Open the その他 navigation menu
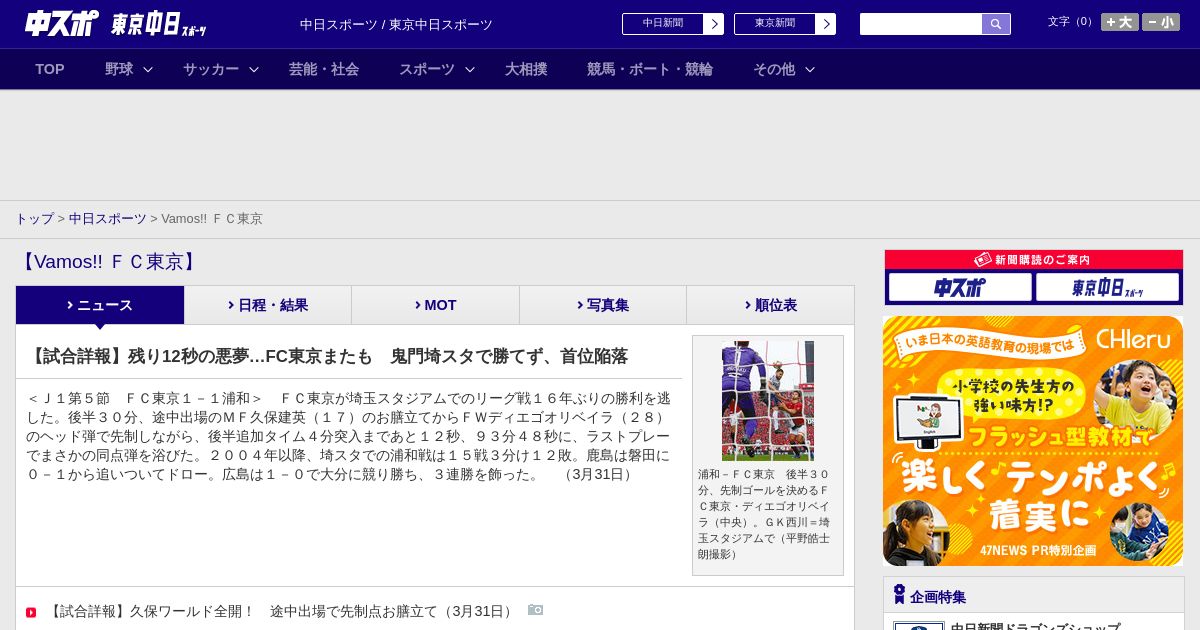The height and width of the screenshot is (630, 1200). click(774, 69)
